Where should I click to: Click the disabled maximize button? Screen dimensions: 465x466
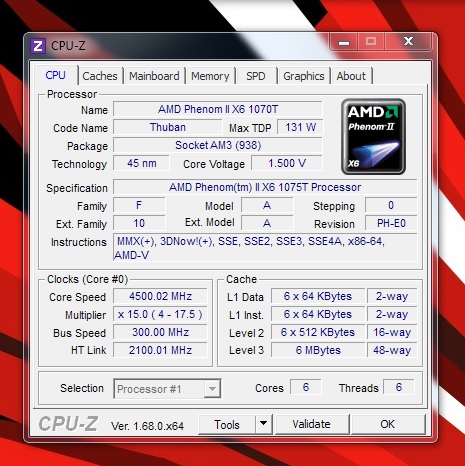371,42
